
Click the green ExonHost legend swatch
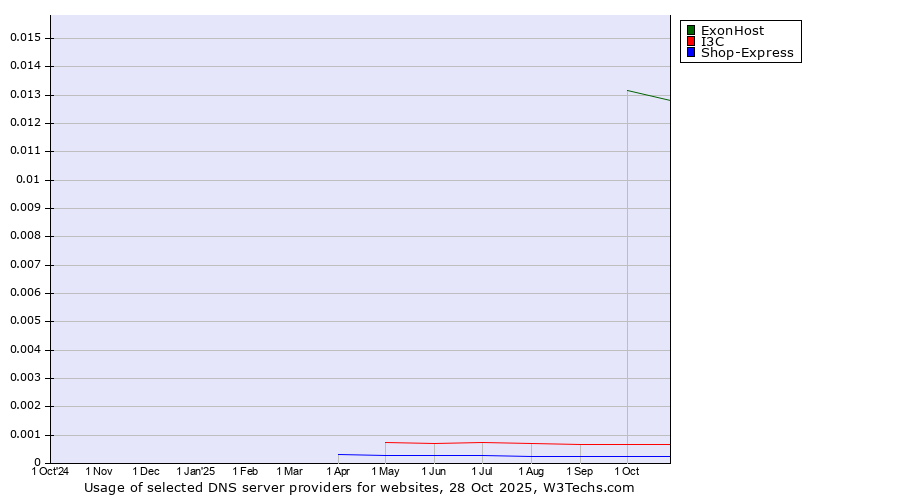[x=690, y=30]
